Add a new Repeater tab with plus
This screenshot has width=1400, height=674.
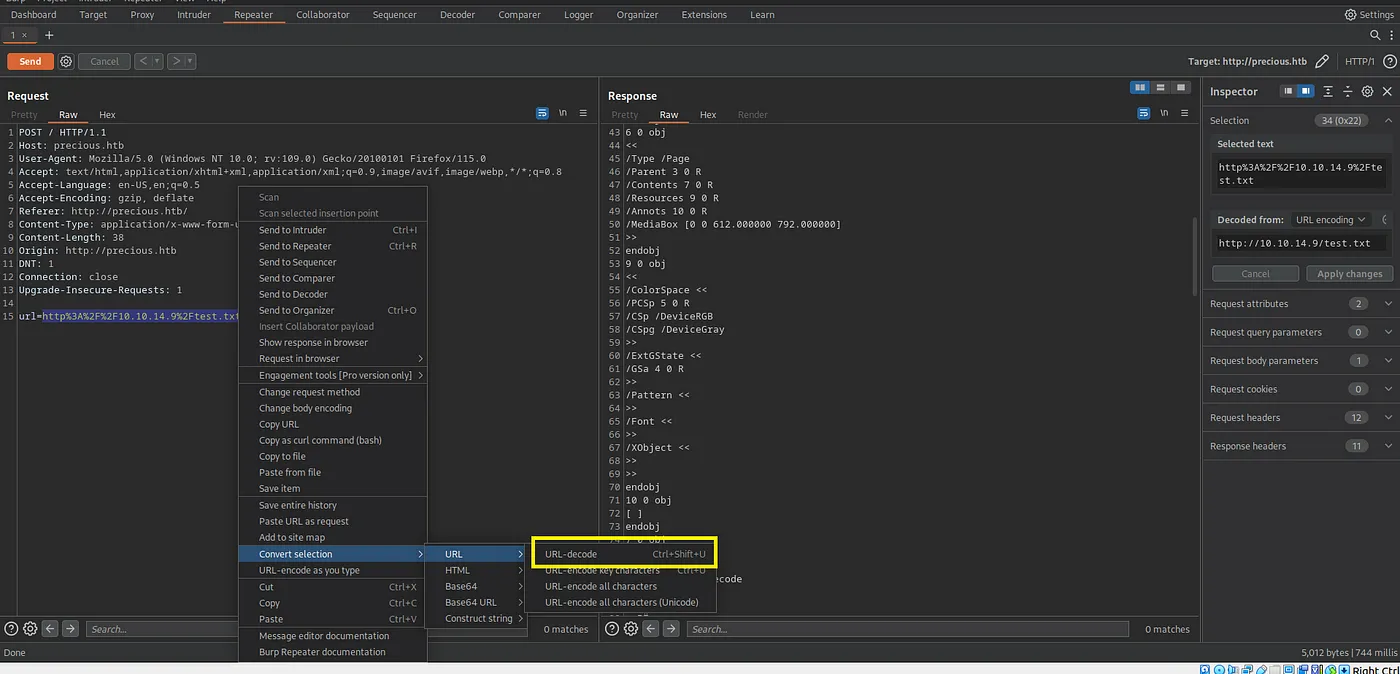tap(49, 35)
